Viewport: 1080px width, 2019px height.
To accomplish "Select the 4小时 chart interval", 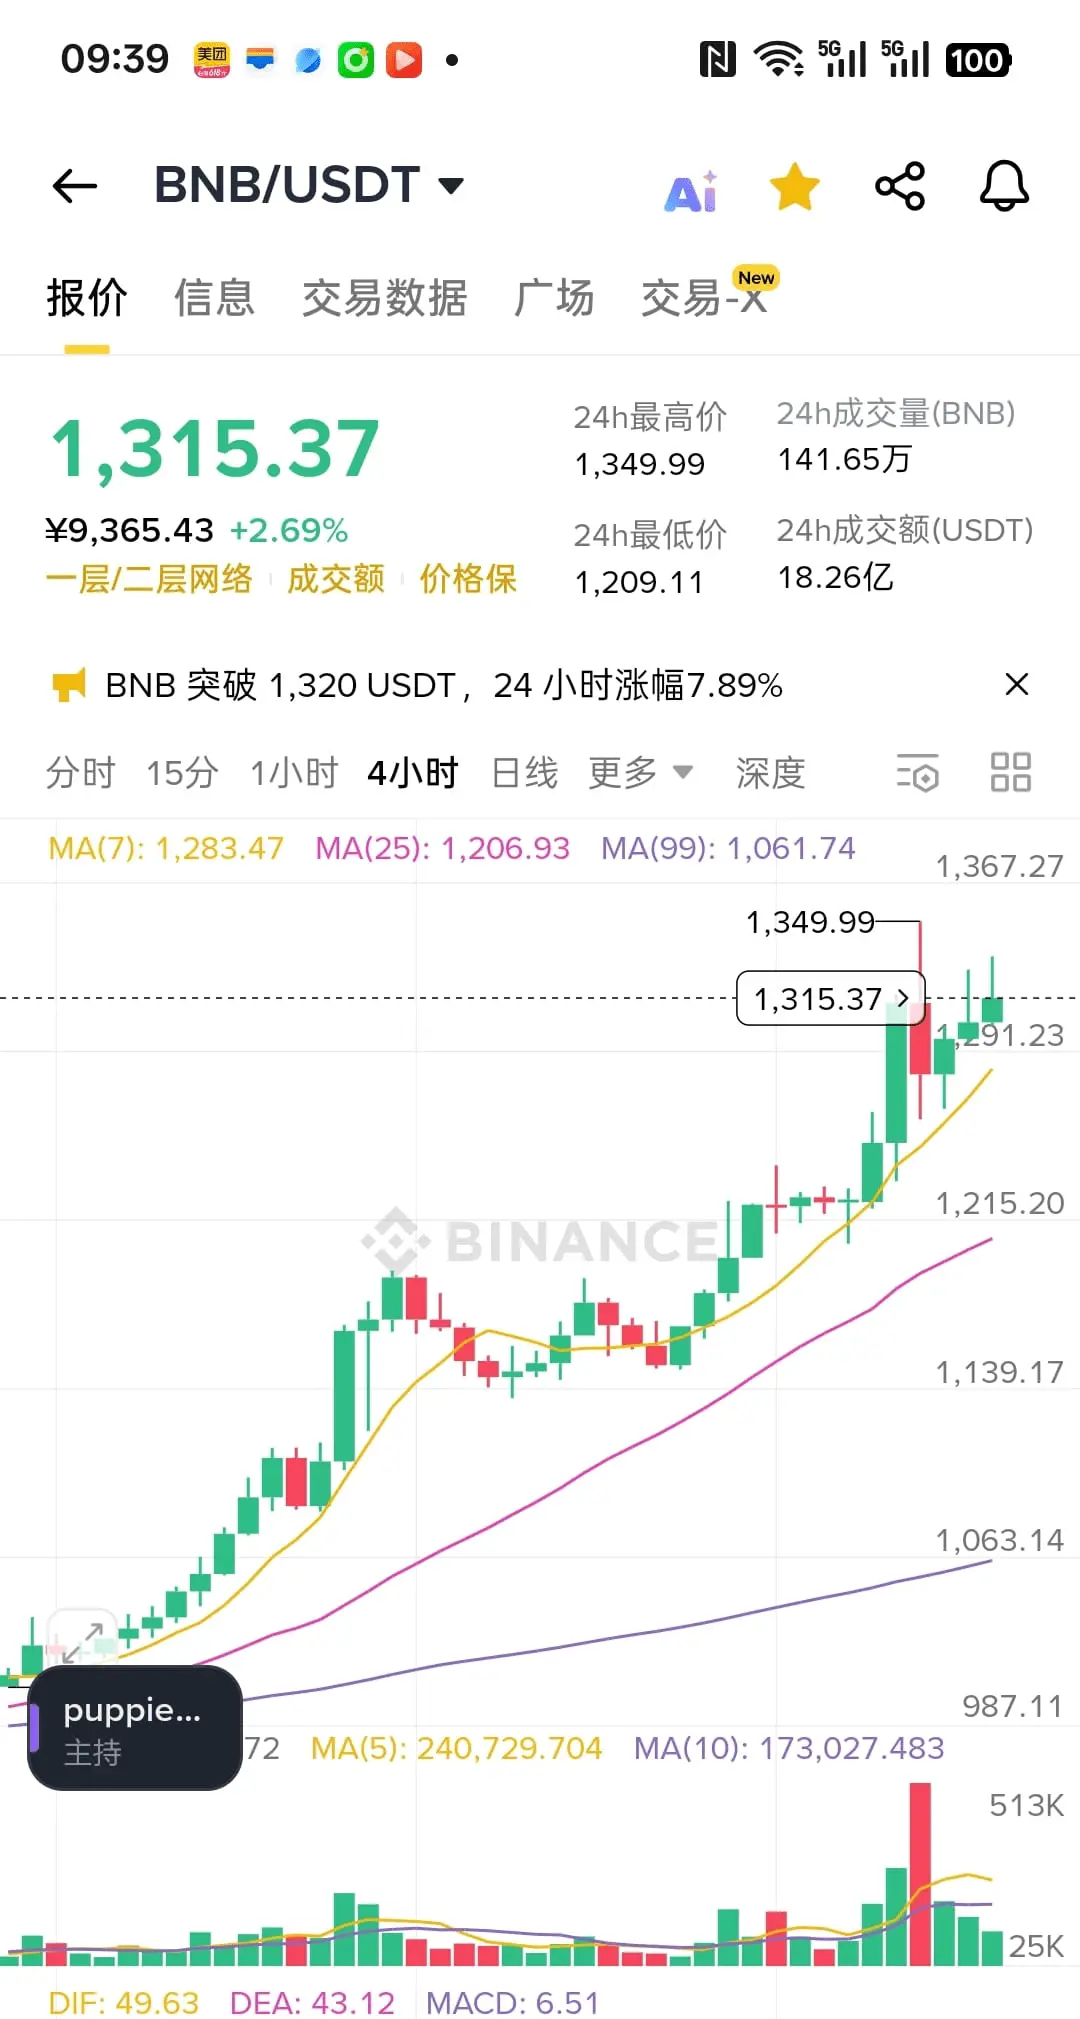I will [x=413, y=773].
